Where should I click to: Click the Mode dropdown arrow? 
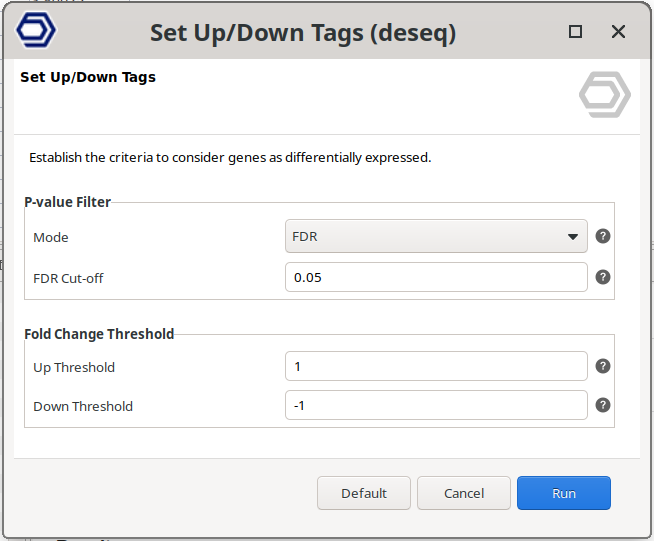pos(573,237)
